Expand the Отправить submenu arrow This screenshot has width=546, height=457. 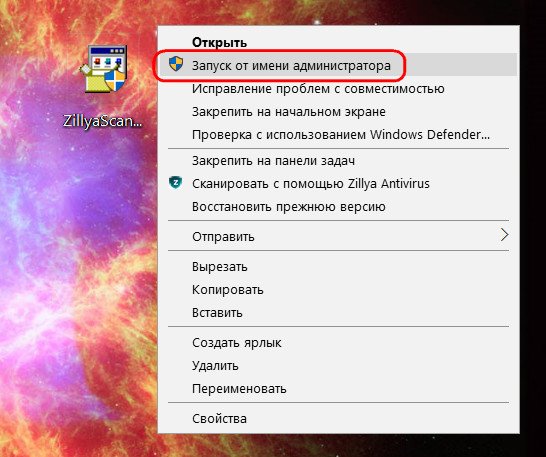pyautogui.click(x=504, y=235)
